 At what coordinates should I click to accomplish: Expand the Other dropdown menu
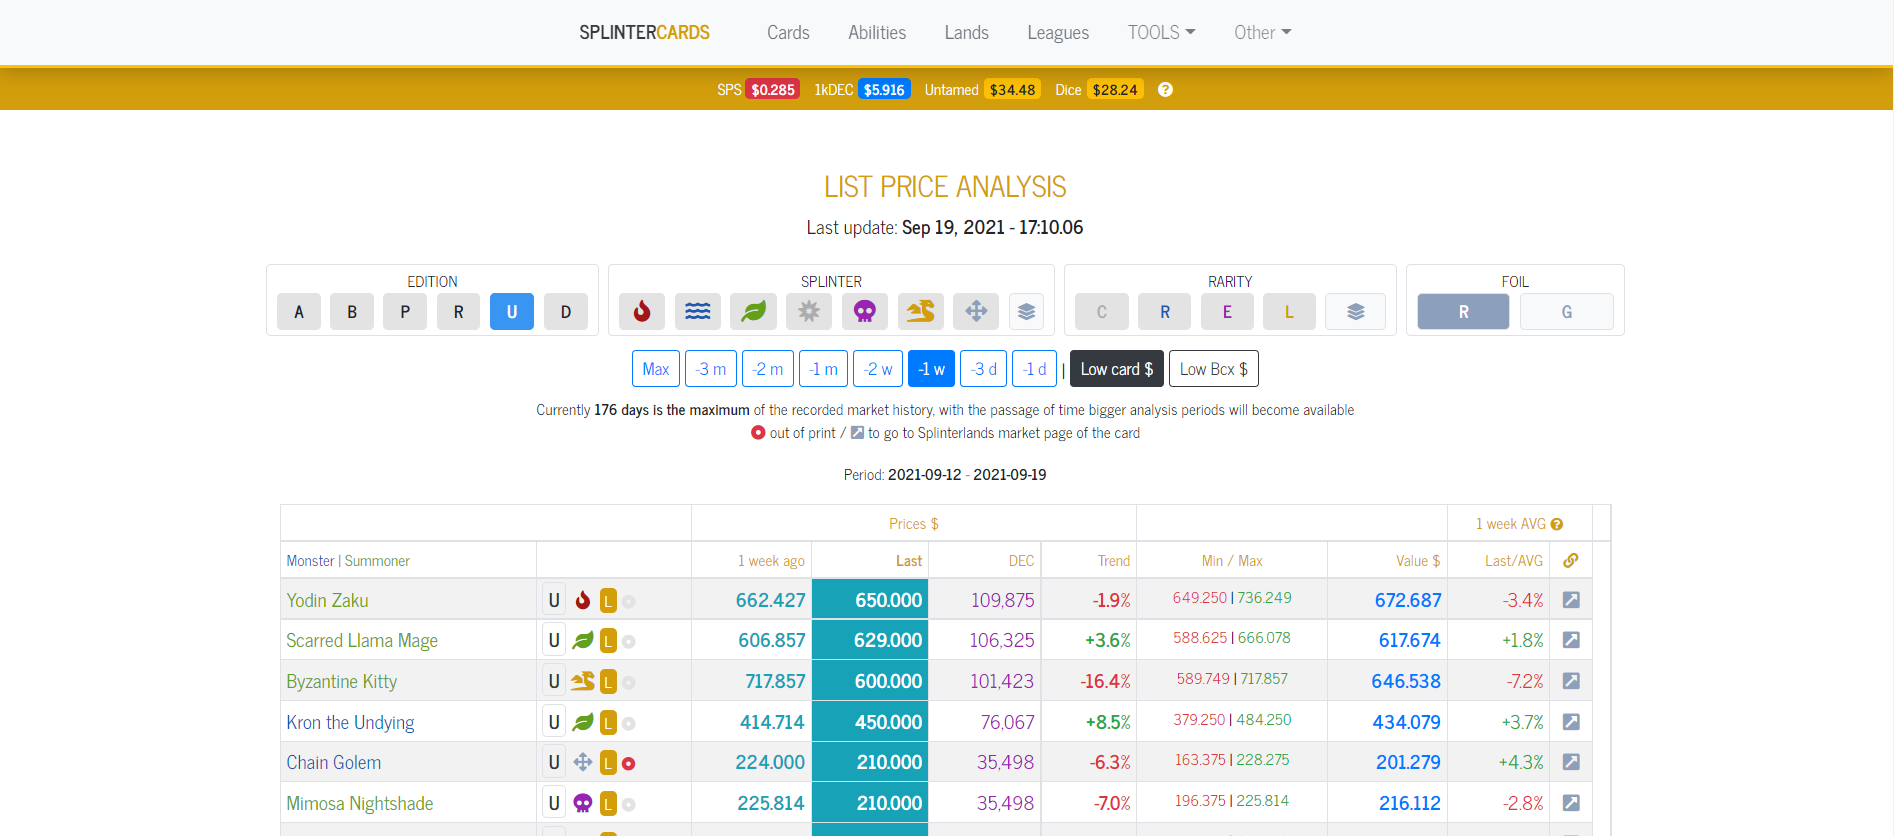tap(1262, 33)
